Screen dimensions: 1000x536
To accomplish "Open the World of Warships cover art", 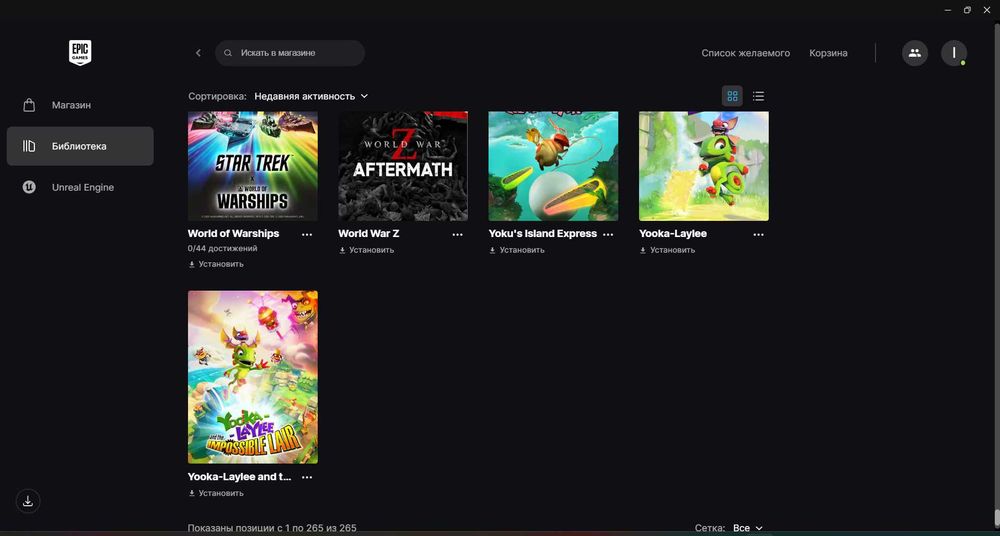I will [253, 166].
